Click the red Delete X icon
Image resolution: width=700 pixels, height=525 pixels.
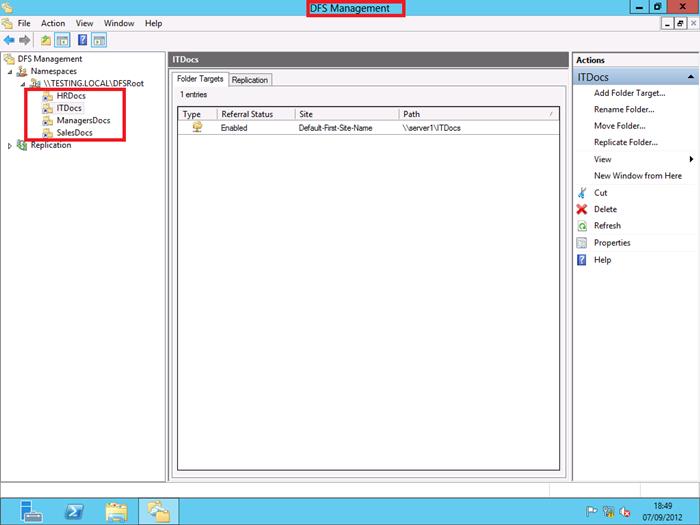click(582, 209)
